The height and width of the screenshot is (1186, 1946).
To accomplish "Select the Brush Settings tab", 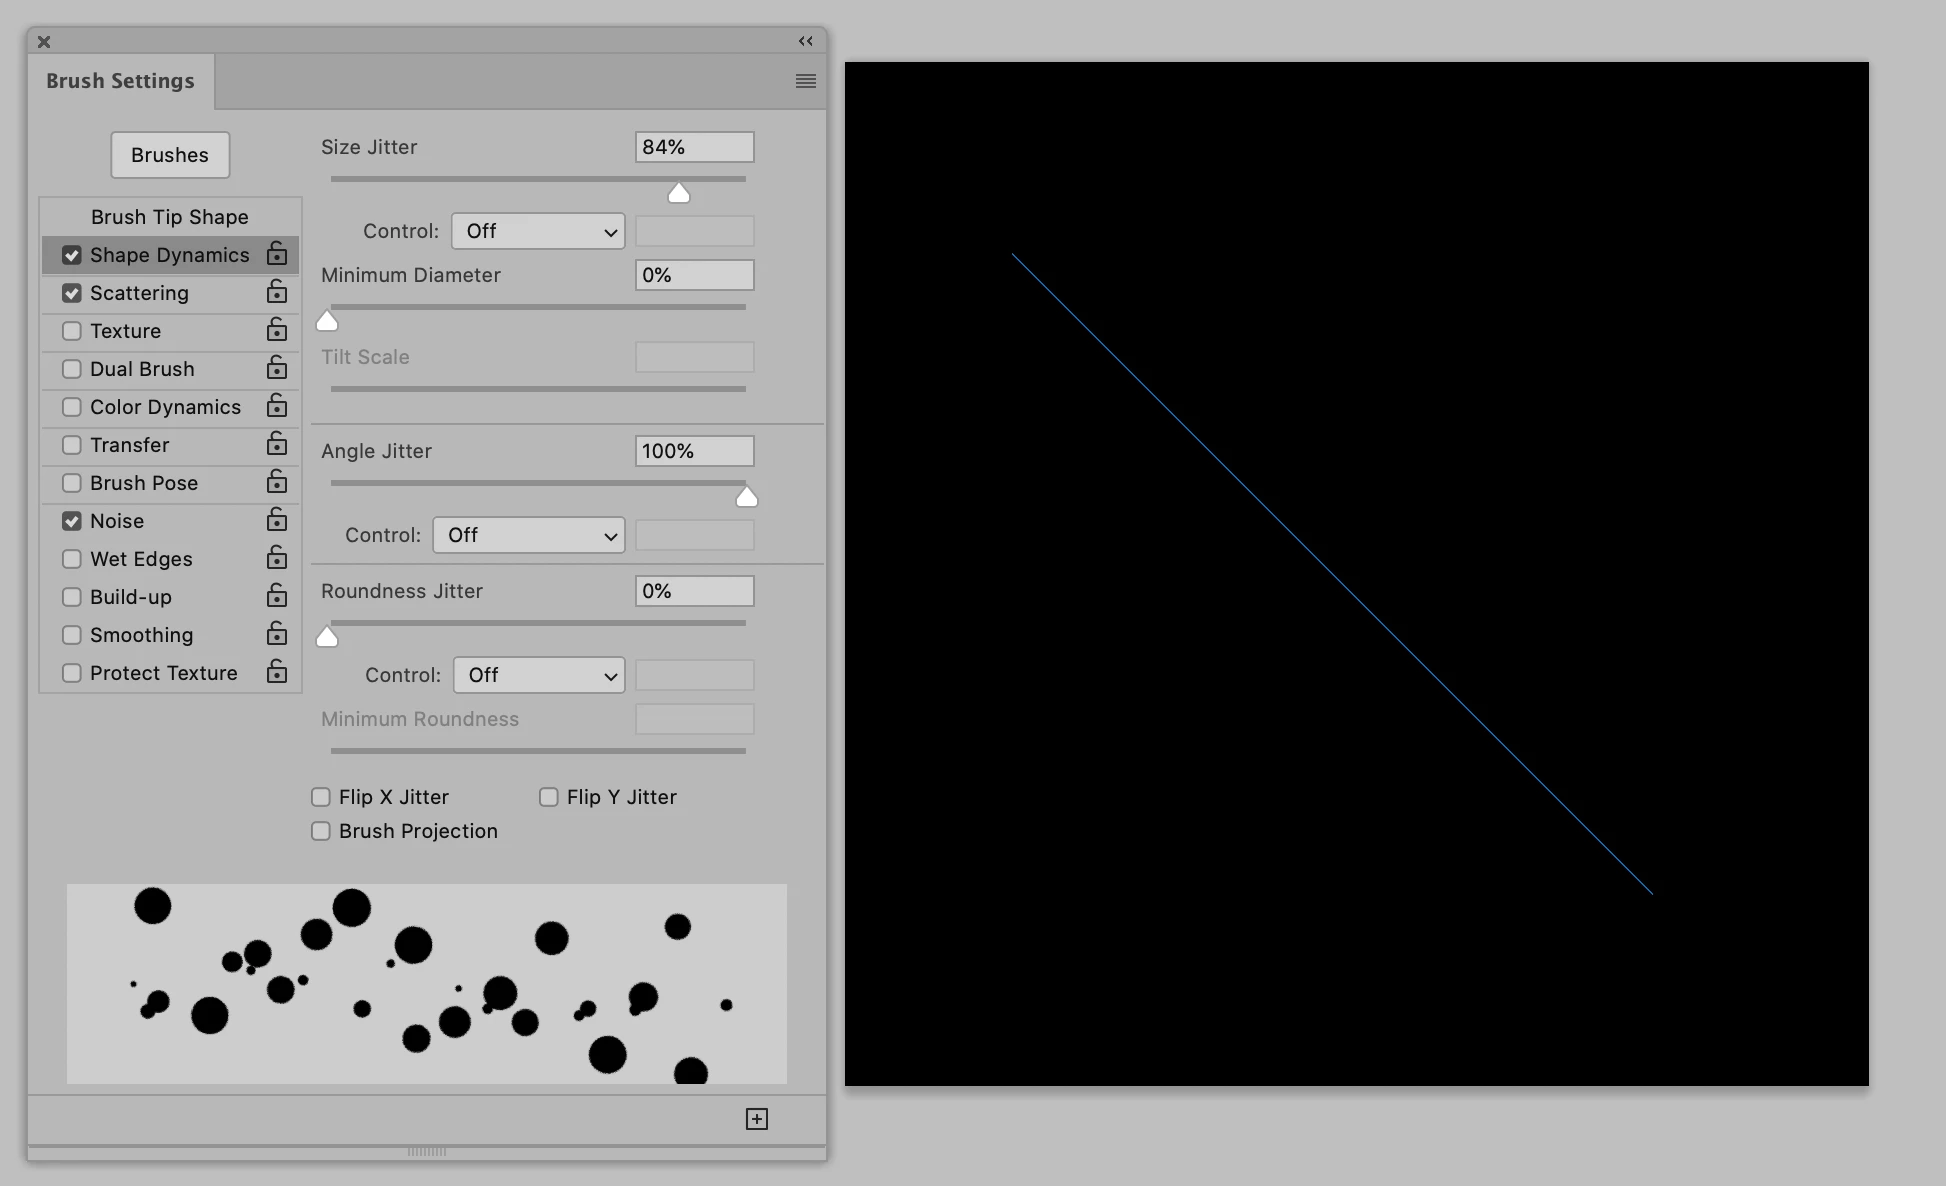I will (x=120, y=81).
